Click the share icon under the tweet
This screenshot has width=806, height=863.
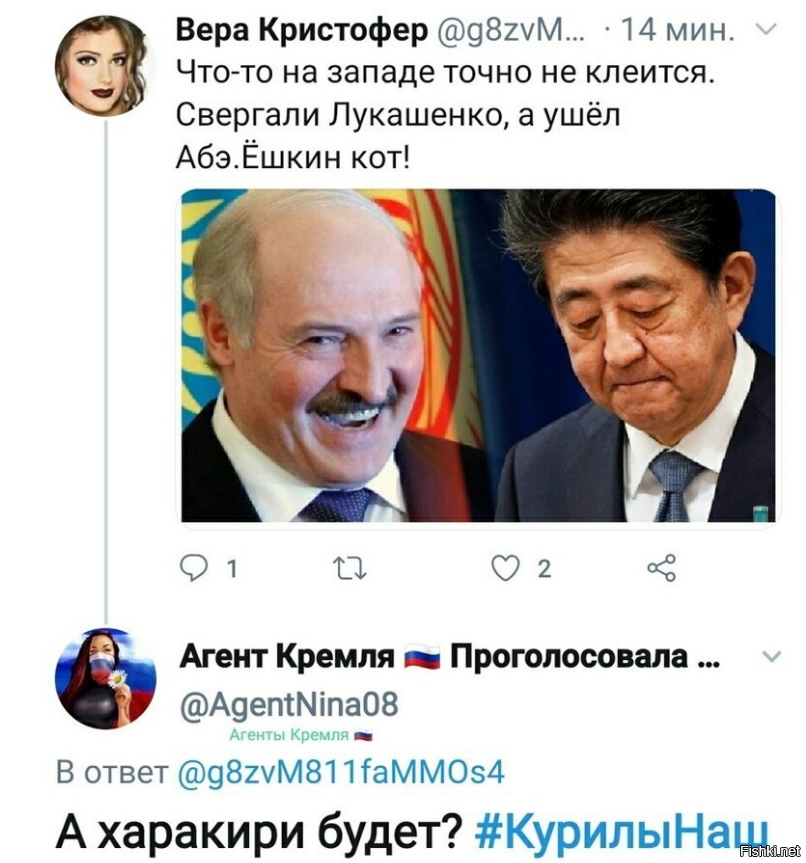click(662, 569)
